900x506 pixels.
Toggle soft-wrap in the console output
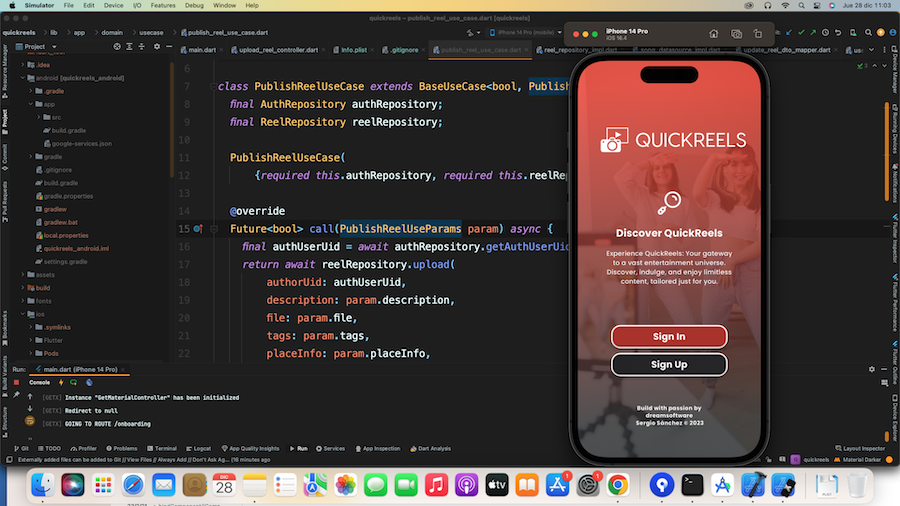(x=30, y=422)
